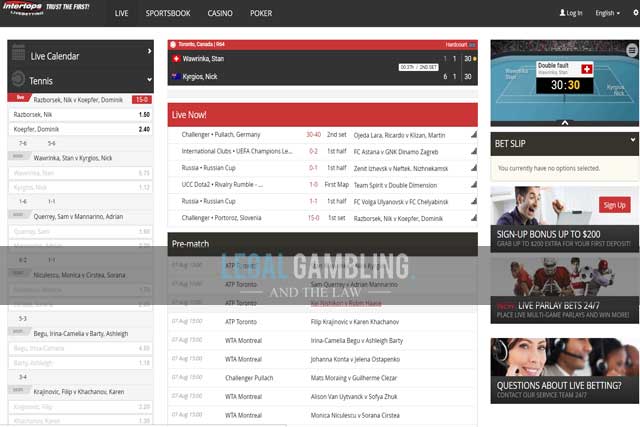Open stats icon for FC Astana v Dinamo Zagreb
The height and width of the screenshot is (427, 640).
click(x=473, y=151)
